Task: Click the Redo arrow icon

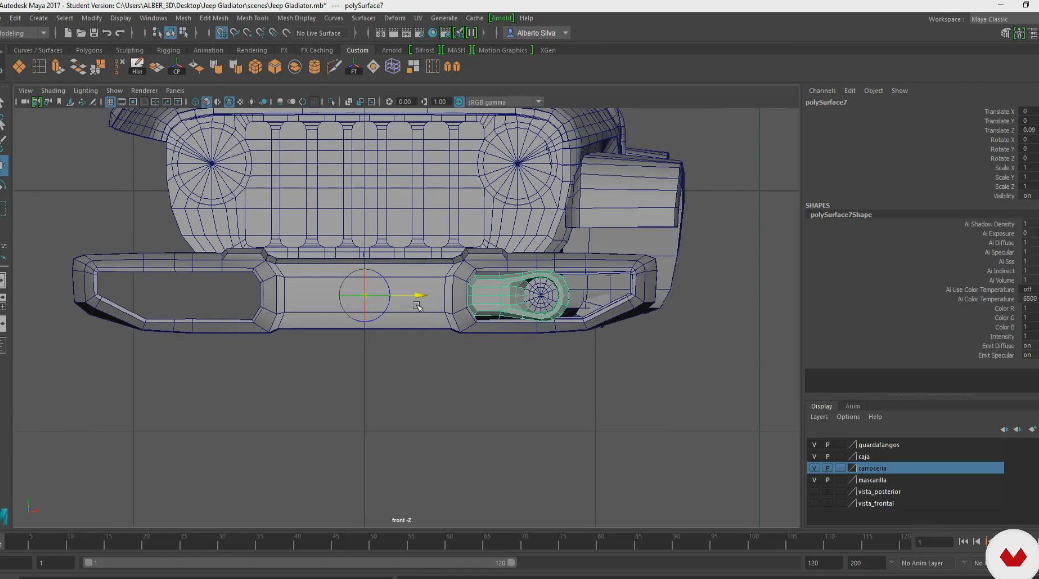Action: click(120, 33)
